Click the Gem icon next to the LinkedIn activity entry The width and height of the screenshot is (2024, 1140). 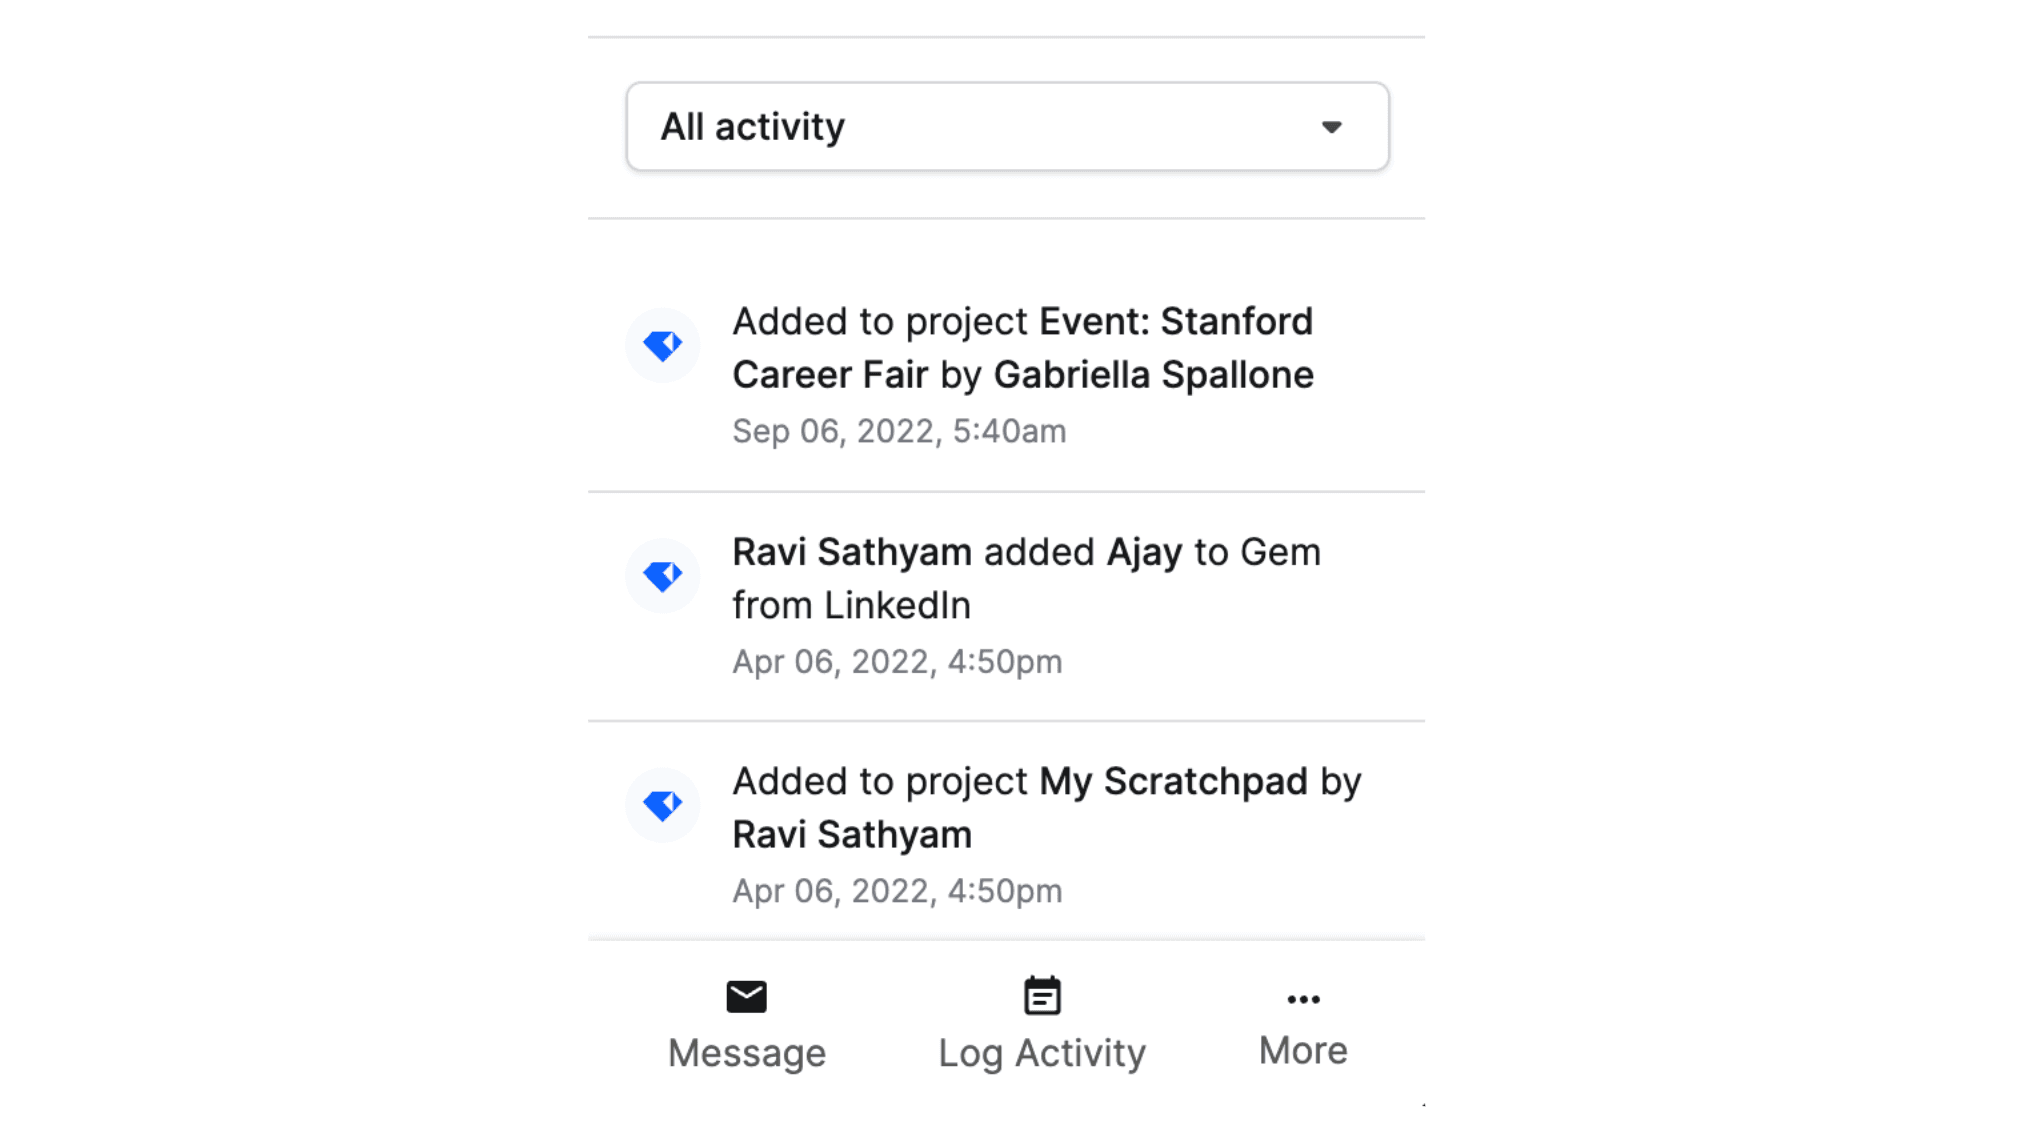(x=661, y=576)
